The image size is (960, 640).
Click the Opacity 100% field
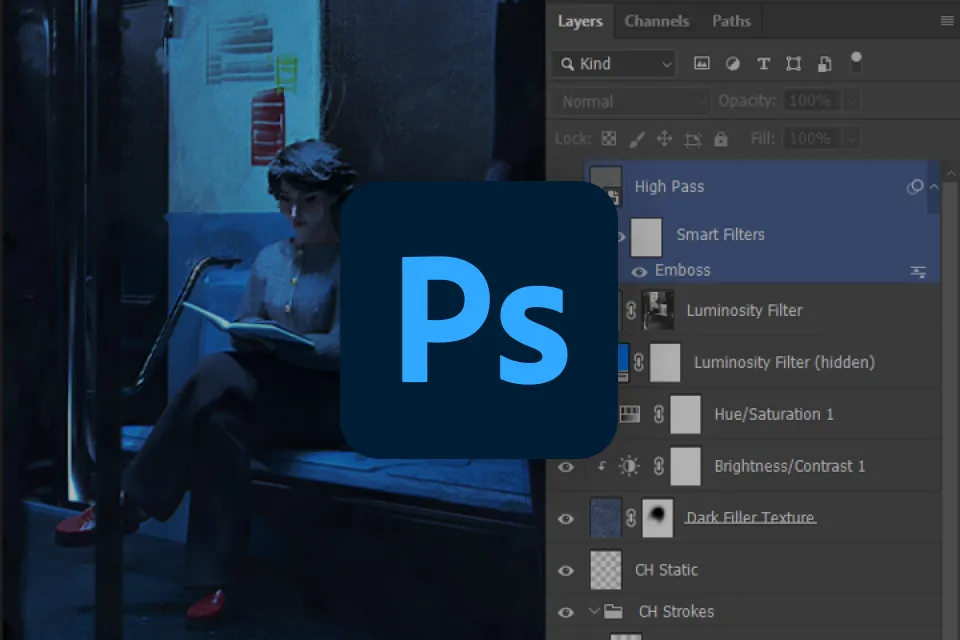click(x=811, y=101)
